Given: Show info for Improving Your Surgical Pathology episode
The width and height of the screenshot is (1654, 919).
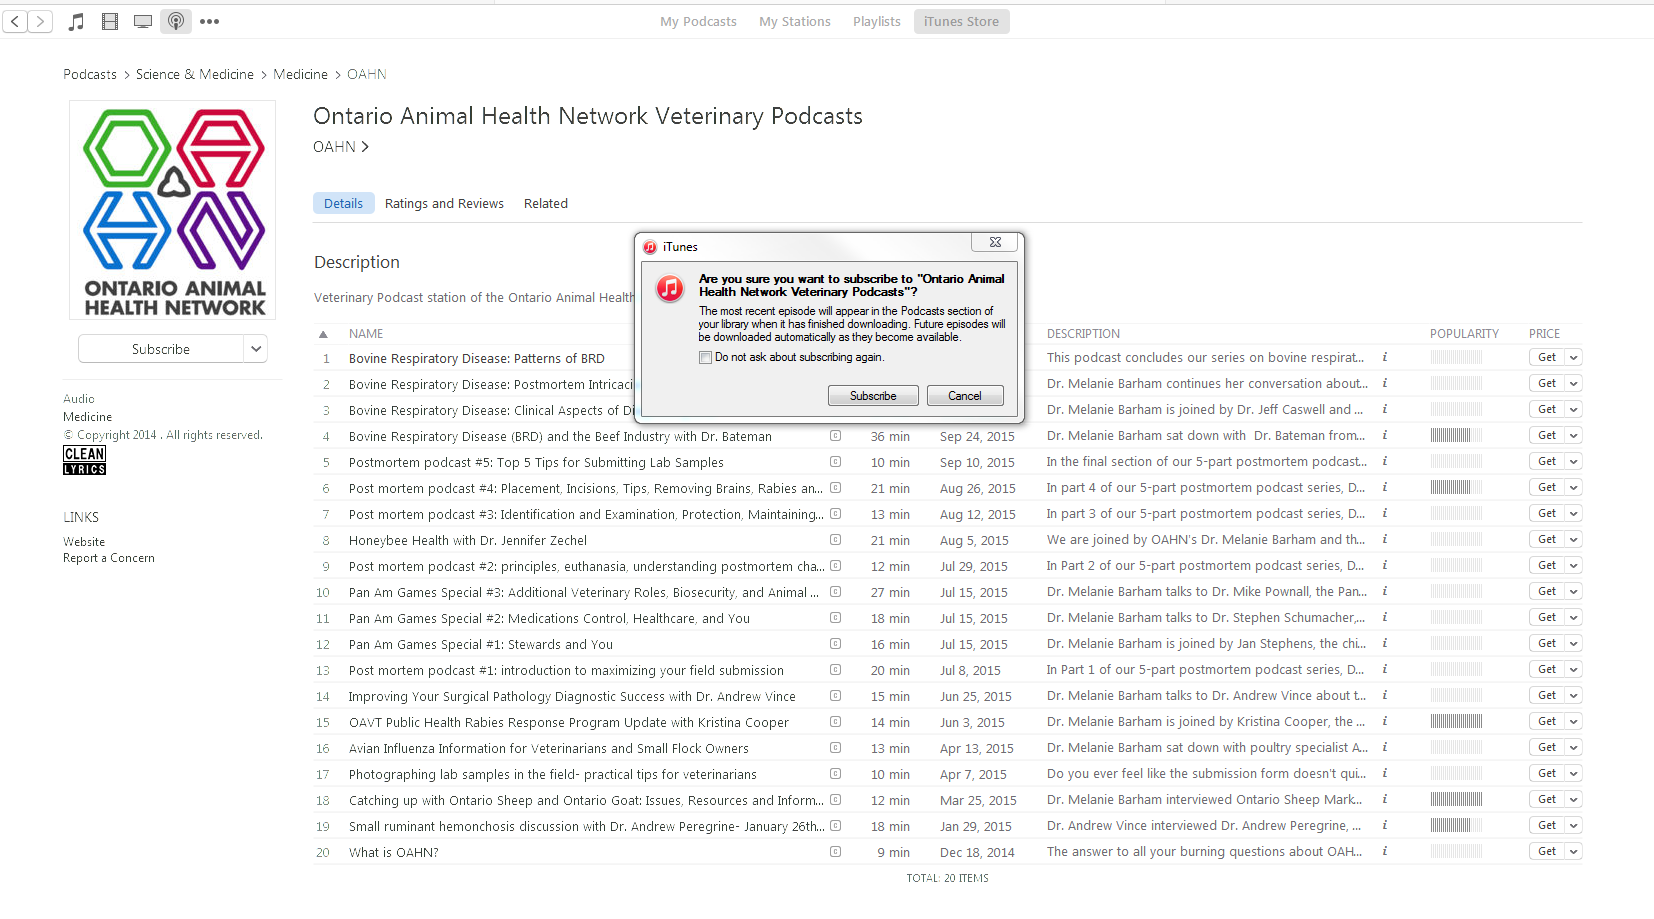Looking at the screenshot, I should coord(1384,695).
